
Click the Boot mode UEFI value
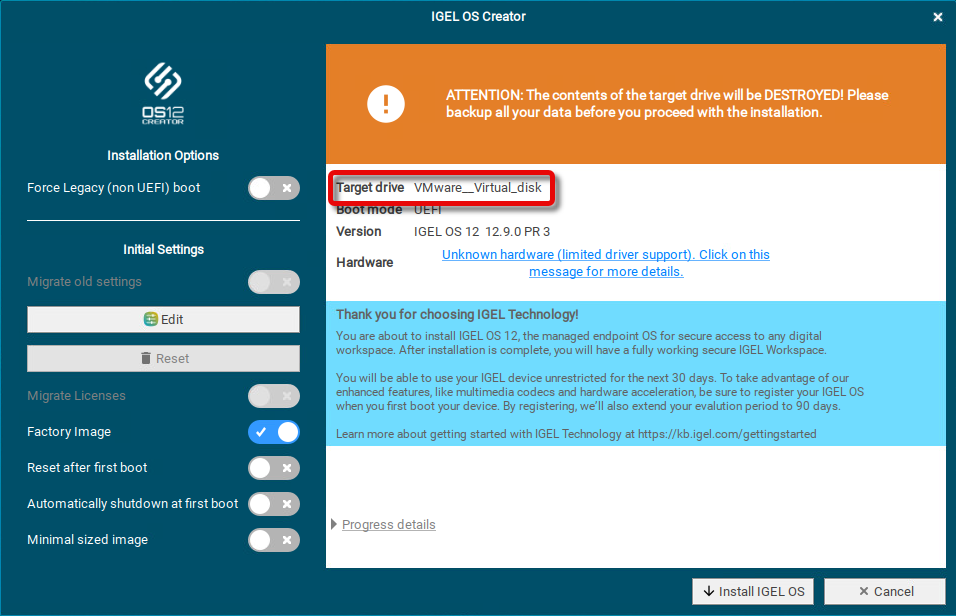pyautogui.click(x=428, y=210)
